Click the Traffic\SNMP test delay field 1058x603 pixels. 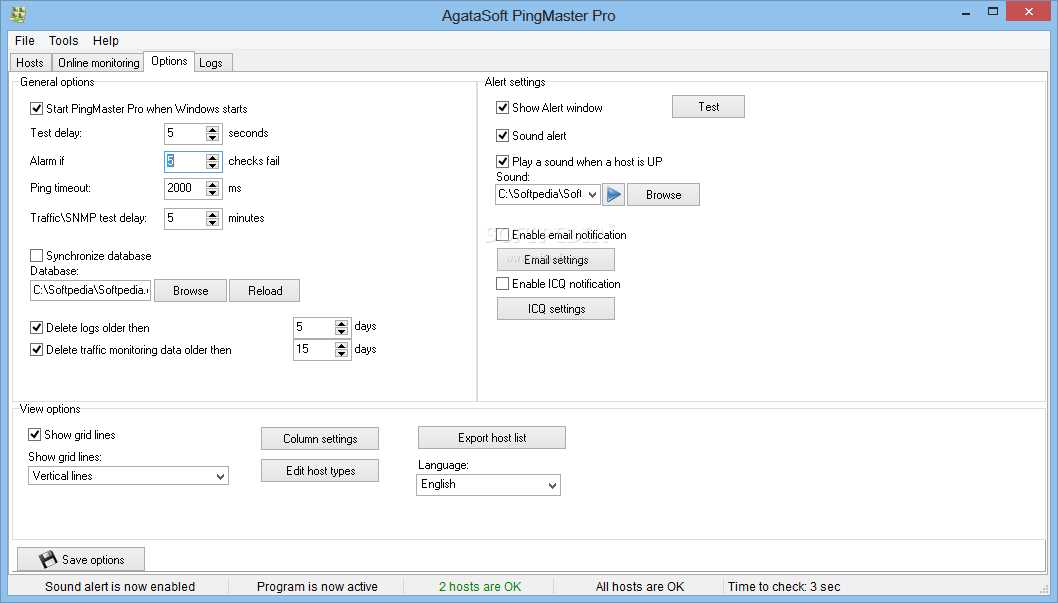coord(186,219)
